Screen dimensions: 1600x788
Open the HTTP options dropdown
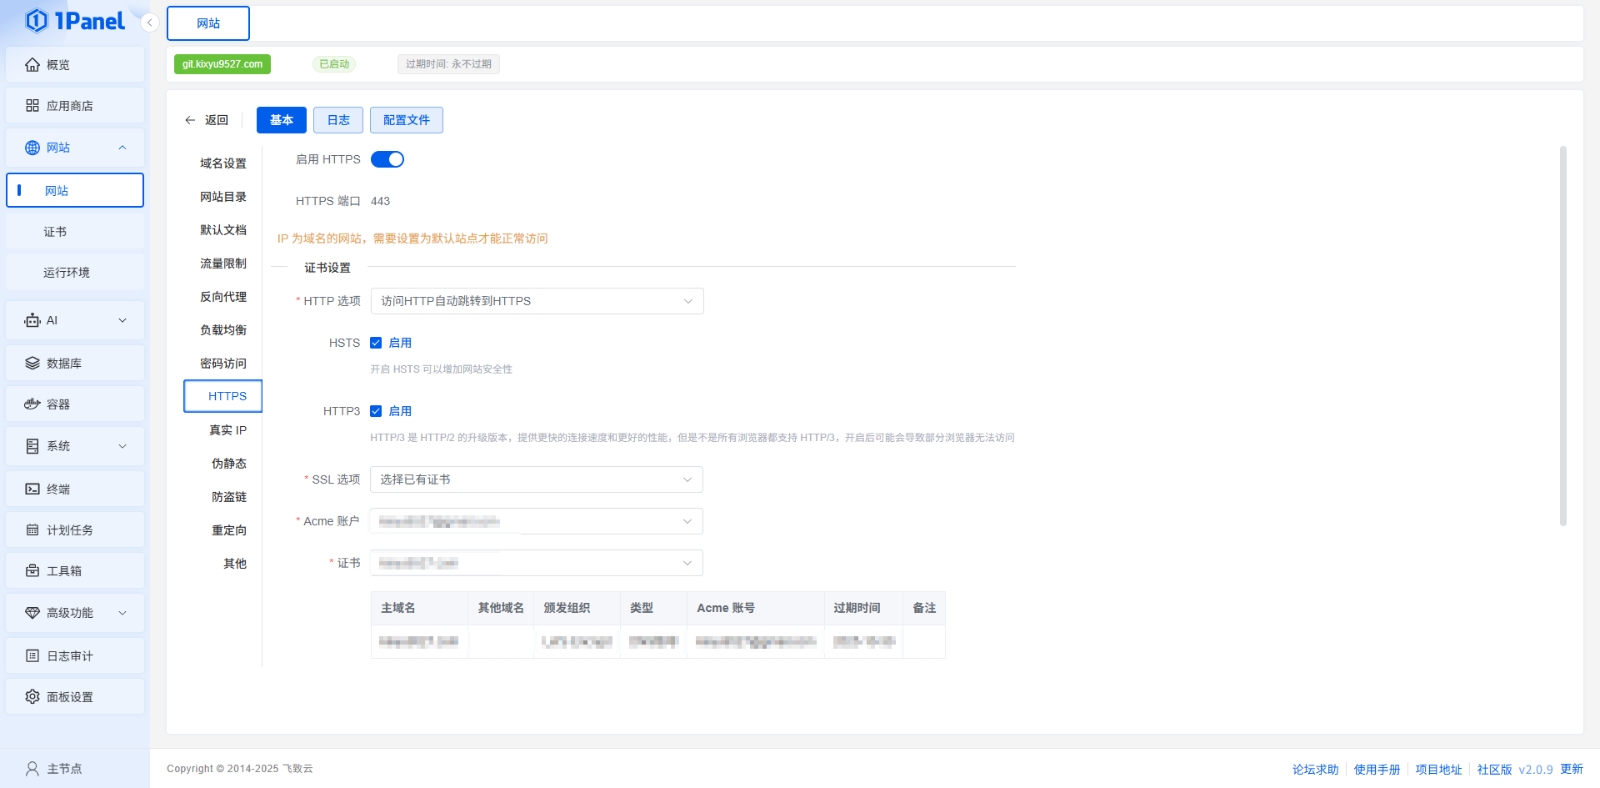(x=537, y=301)
